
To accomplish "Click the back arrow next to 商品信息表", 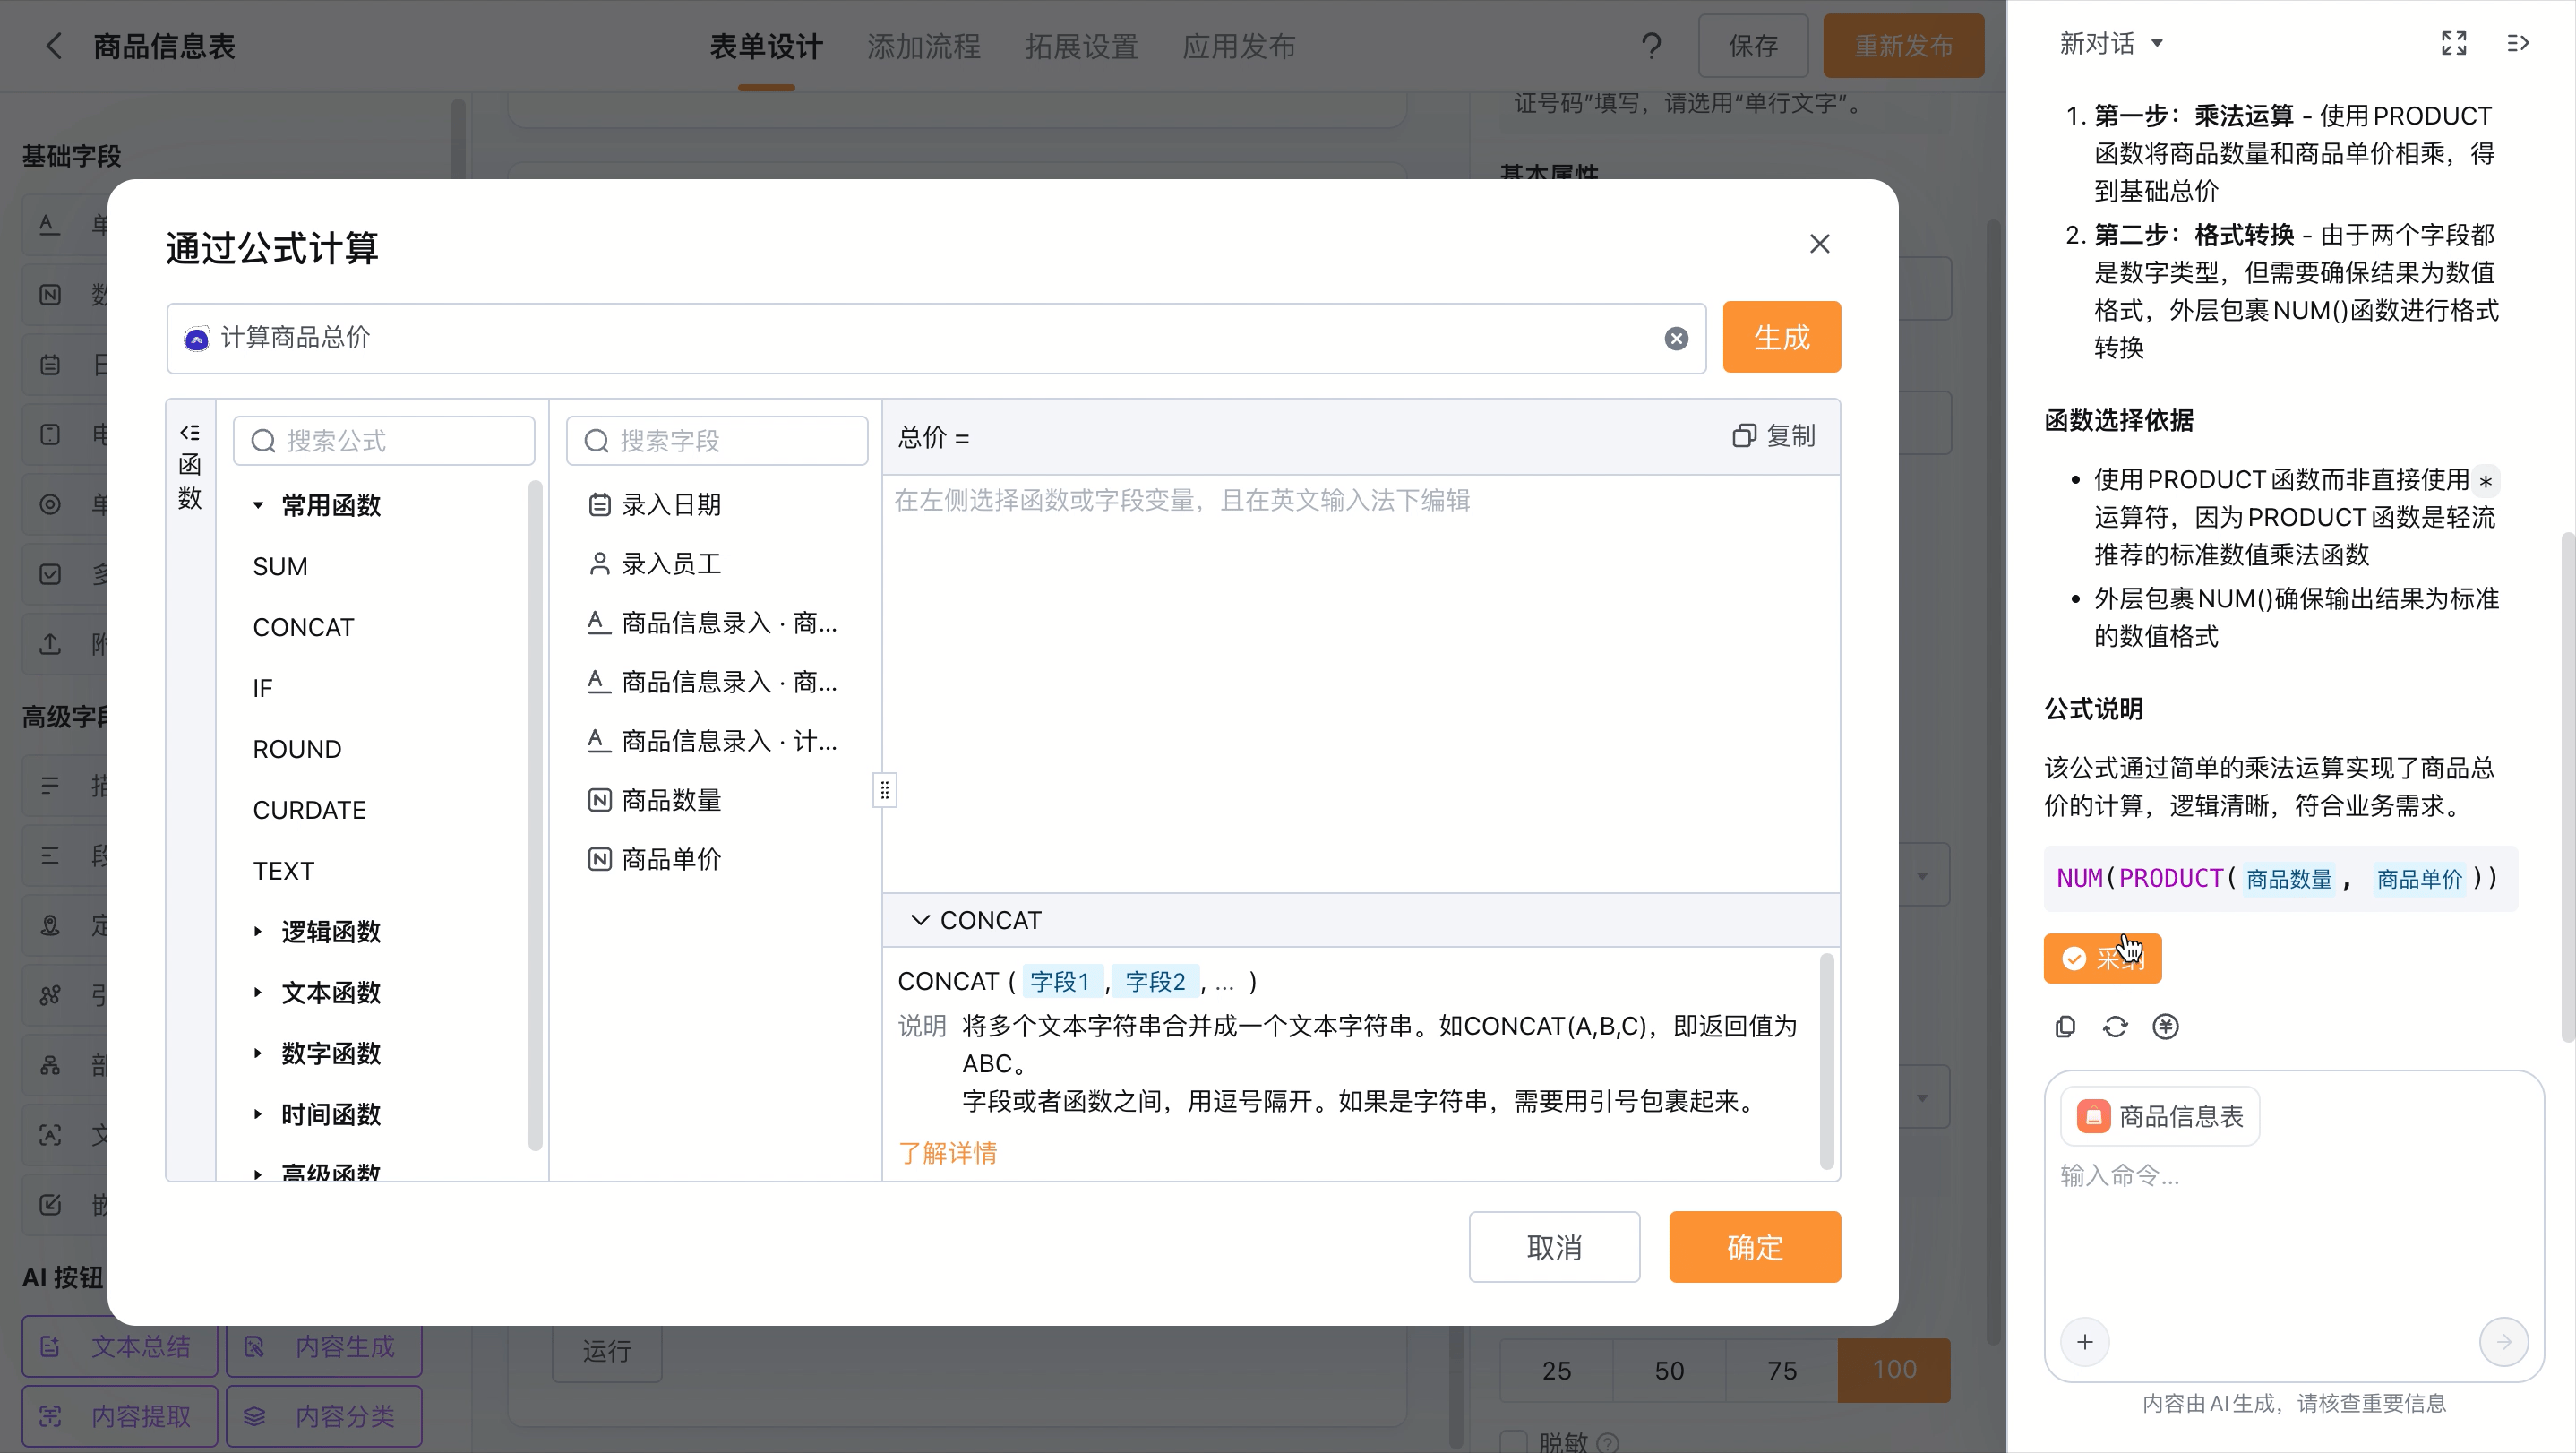I will (54, 46).
